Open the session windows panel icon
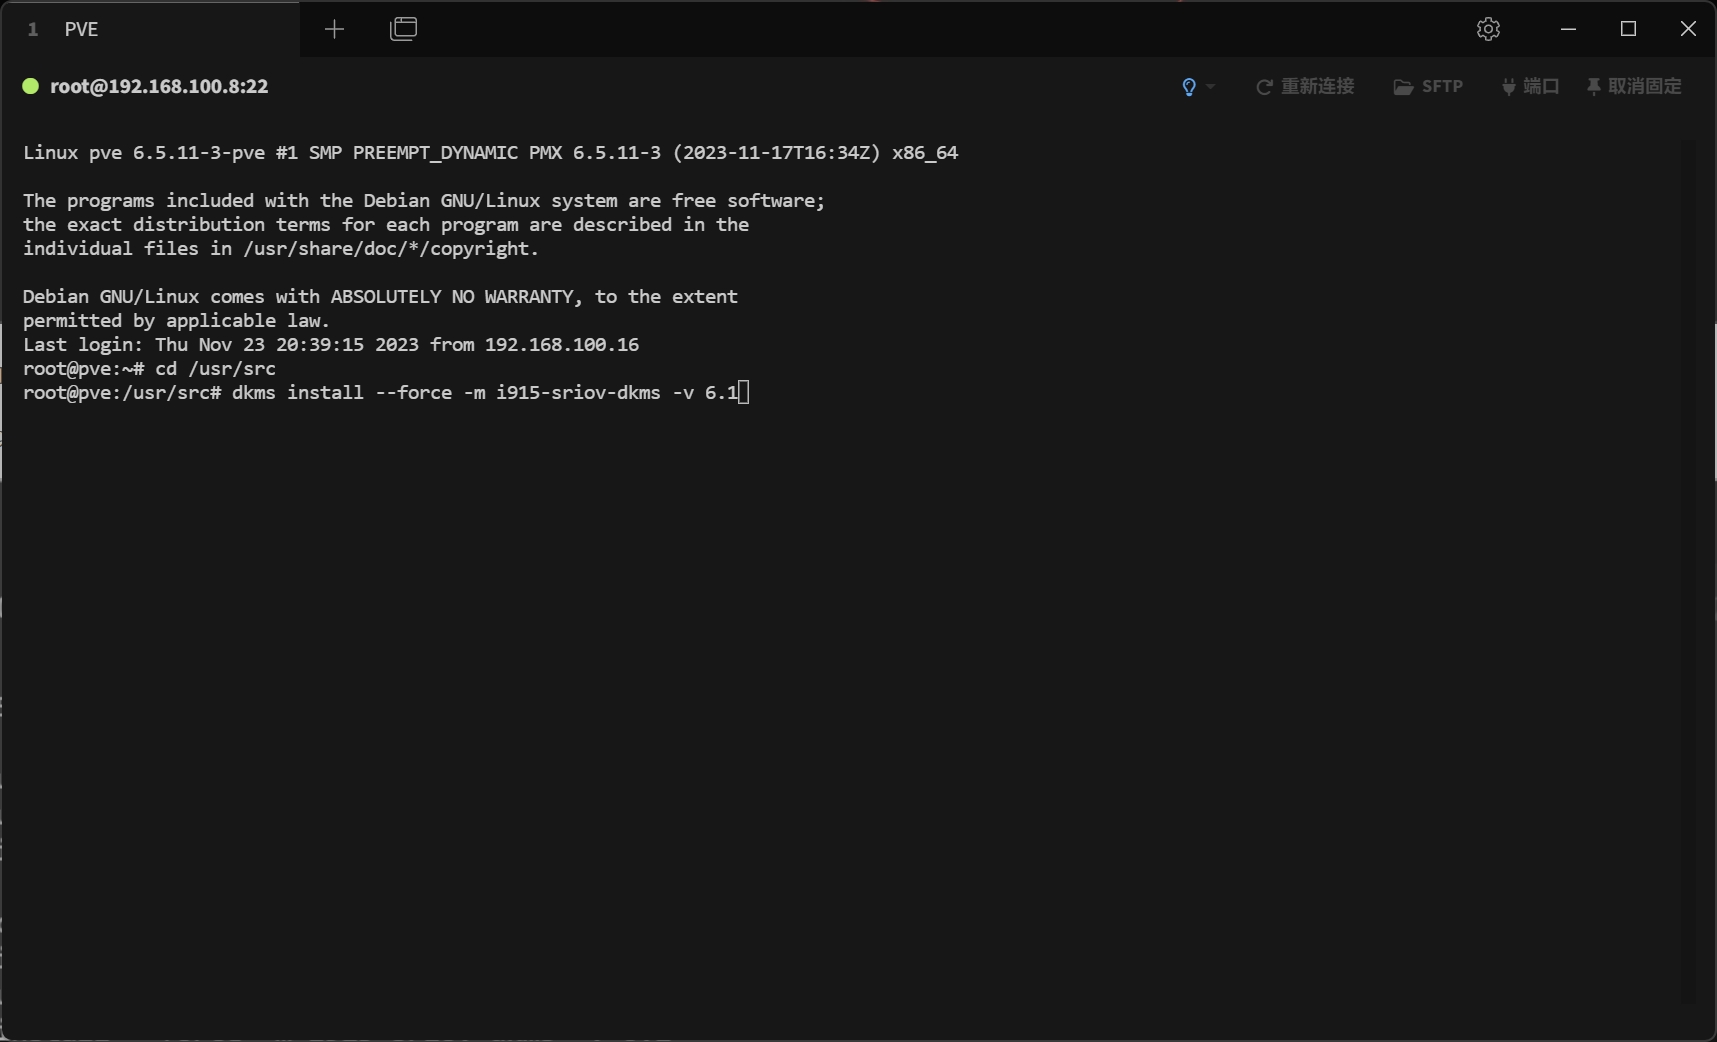The image size is (1717, 1042). click(404, 29)
